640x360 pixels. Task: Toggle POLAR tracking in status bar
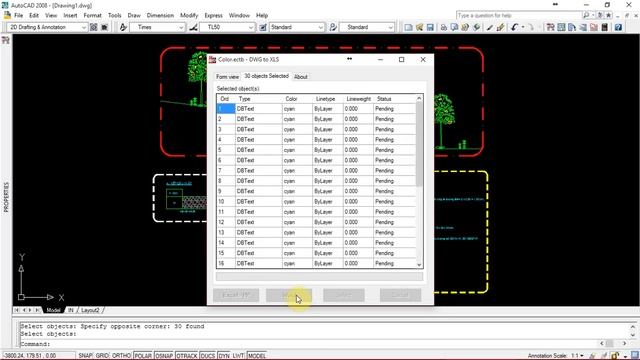143,356
